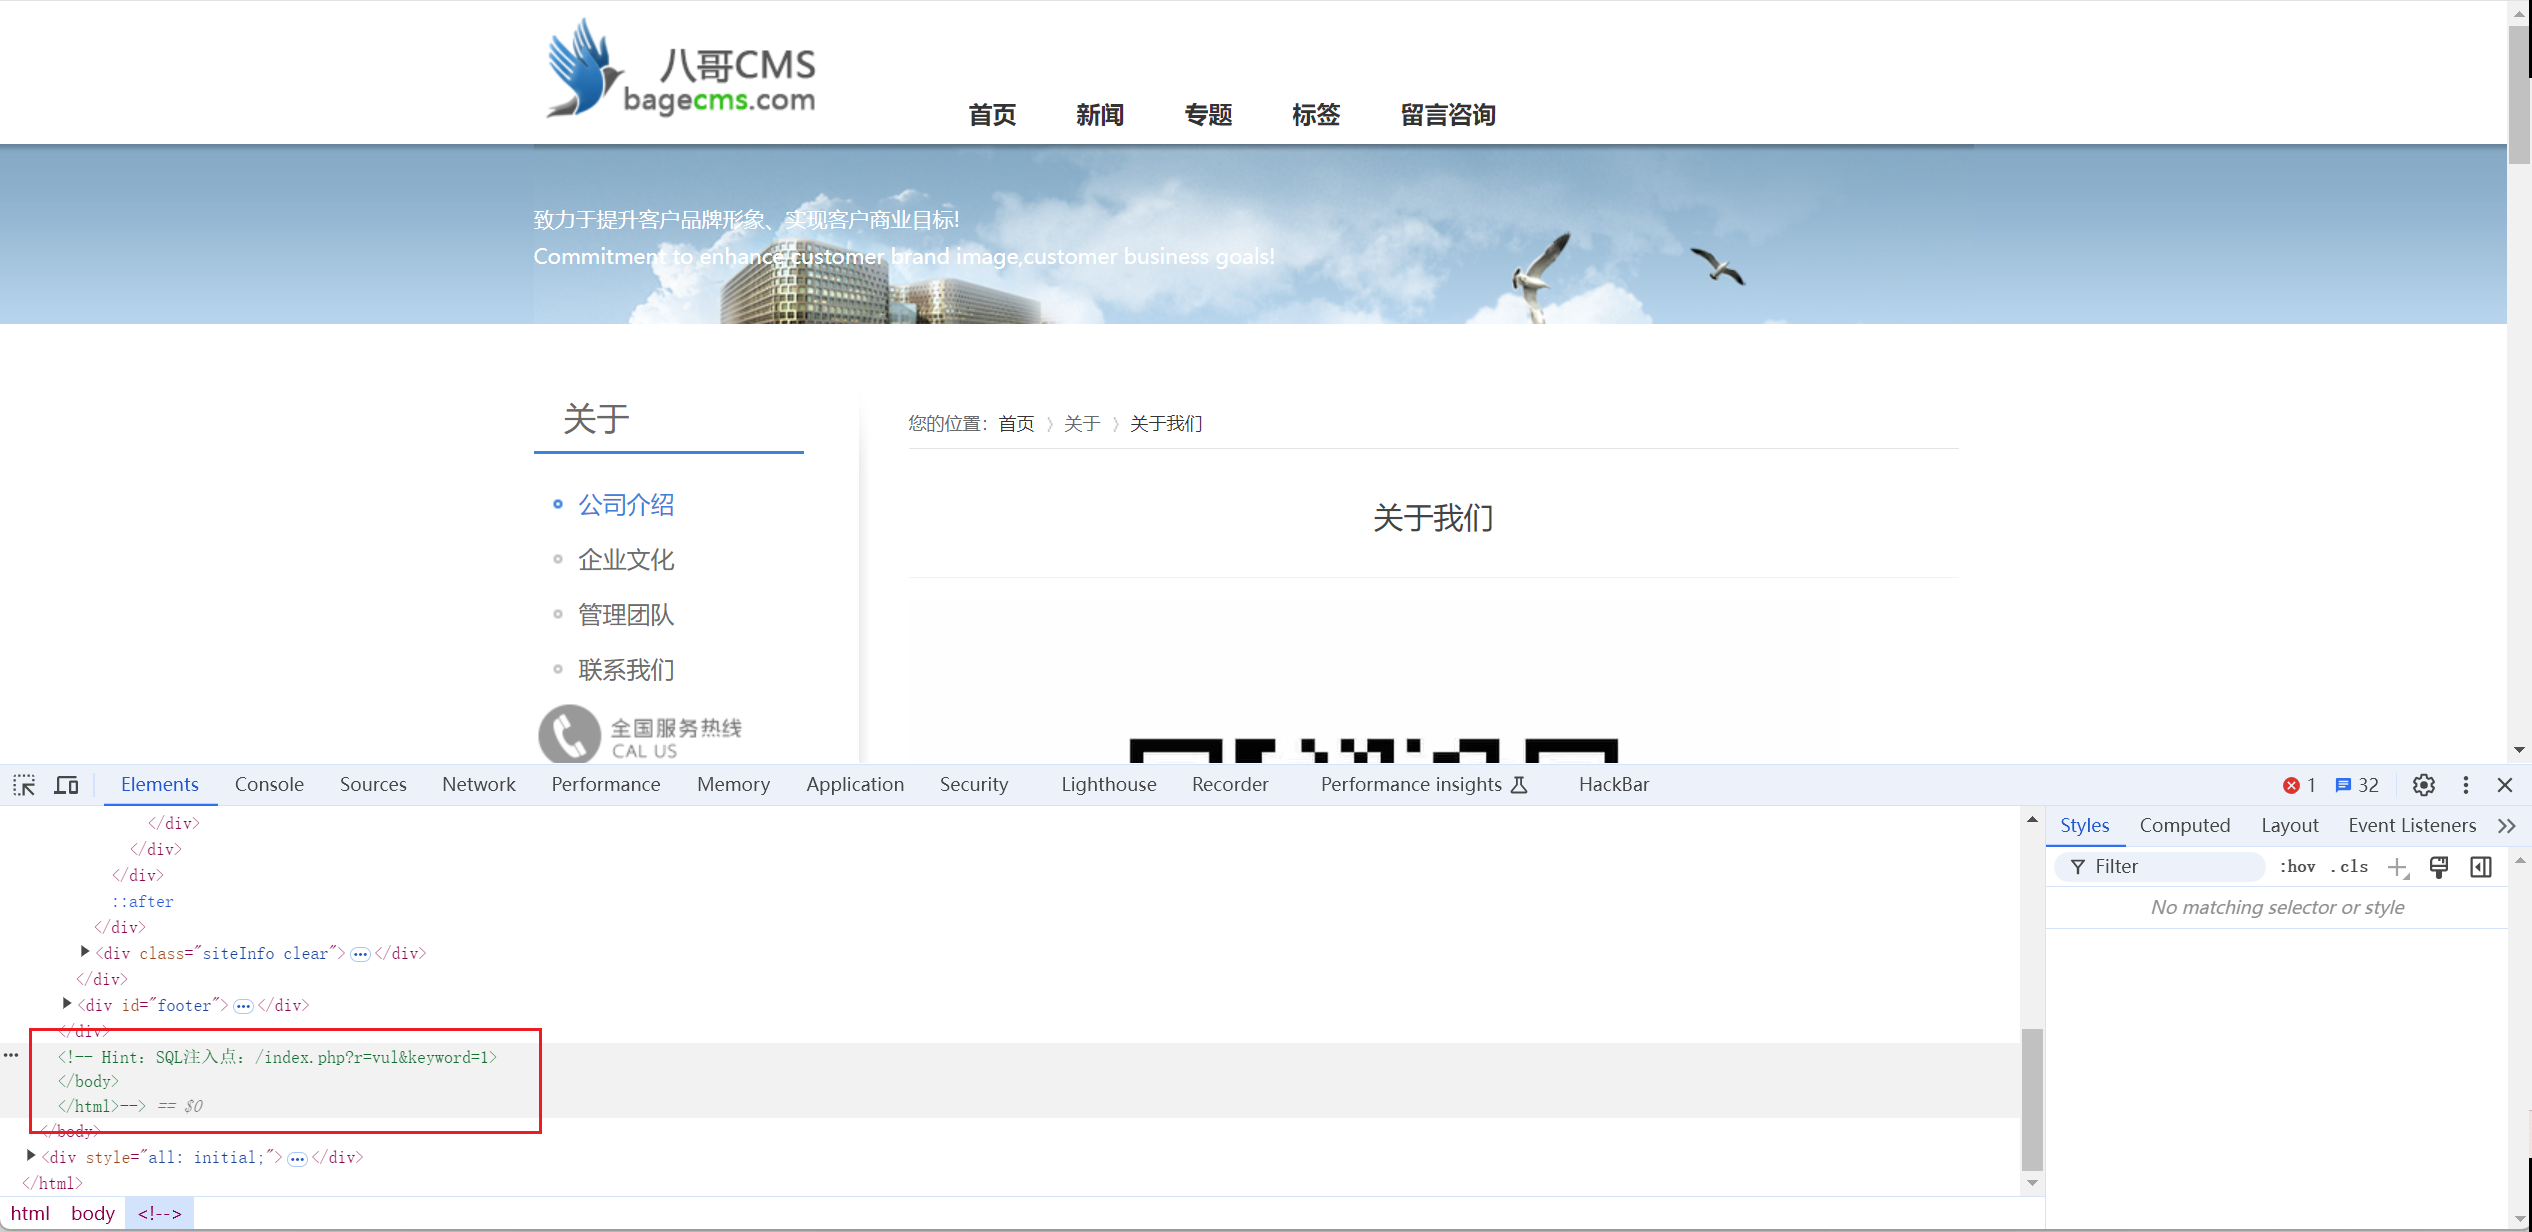Click the Elements panel vertical scrollbar thumb
This screenshot has width=2532, height=1232.
pyautogui.click(x=2032, y=1098)
